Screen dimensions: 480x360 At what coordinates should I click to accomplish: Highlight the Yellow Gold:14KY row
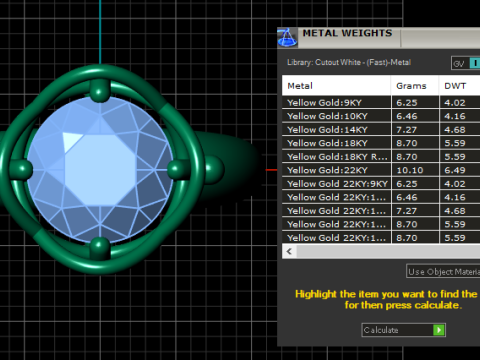pos(381,130)
